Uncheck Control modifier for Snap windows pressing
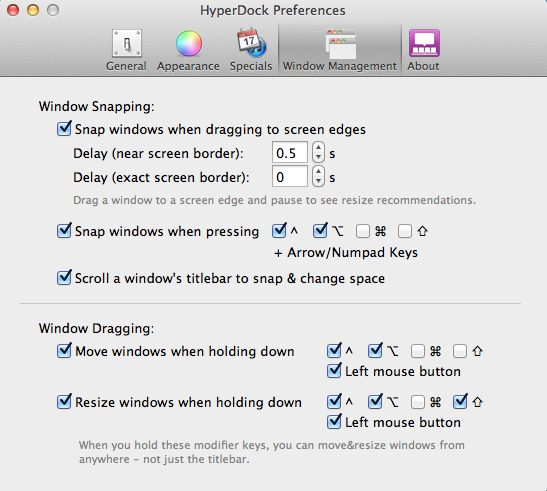 click(279, 231)
